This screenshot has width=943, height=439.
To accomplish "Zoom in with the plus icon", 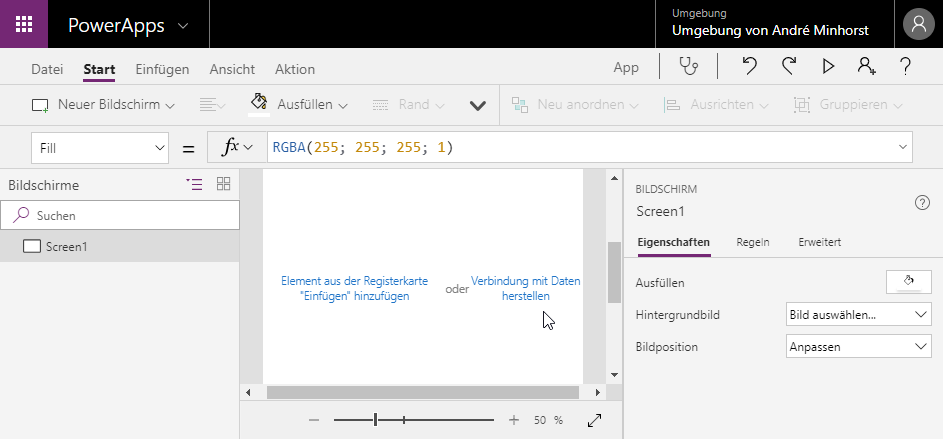I will [514, 420].
